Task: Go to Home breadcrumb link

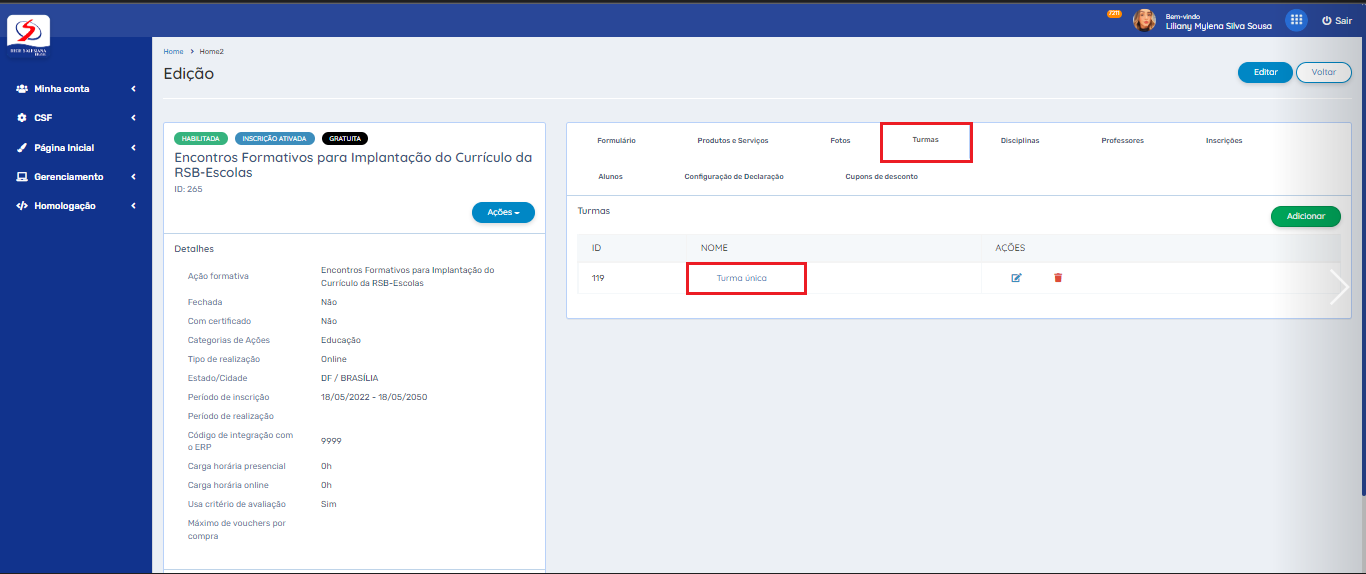Action: click(173, 51)
